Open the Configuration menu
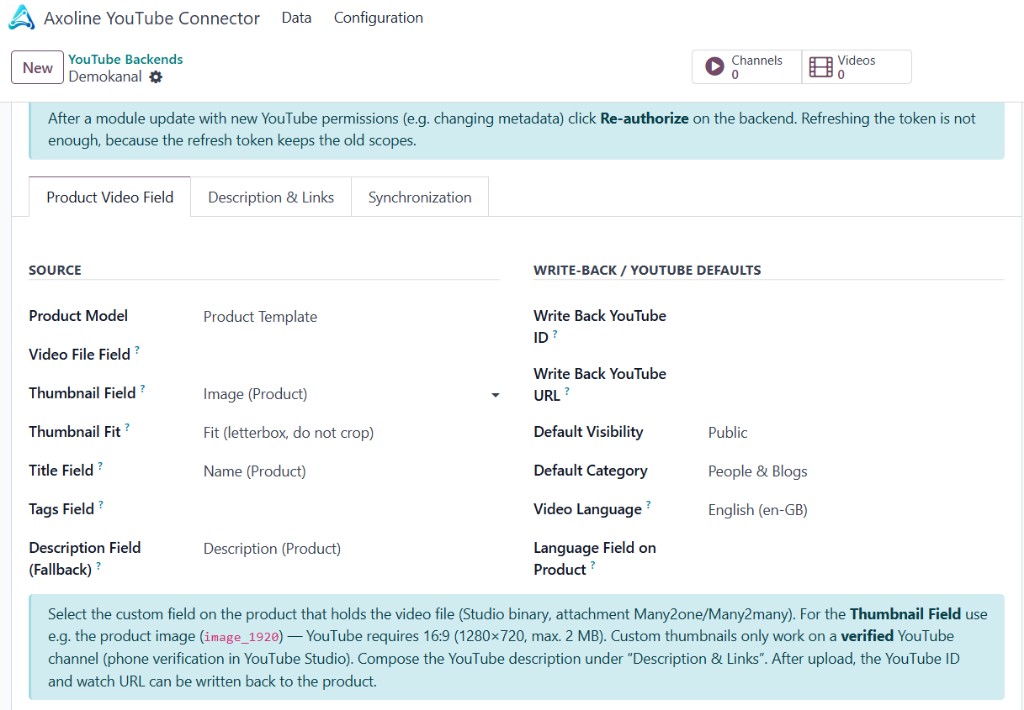This screenshot has width=1024, height=710. (x=379, y=18)
